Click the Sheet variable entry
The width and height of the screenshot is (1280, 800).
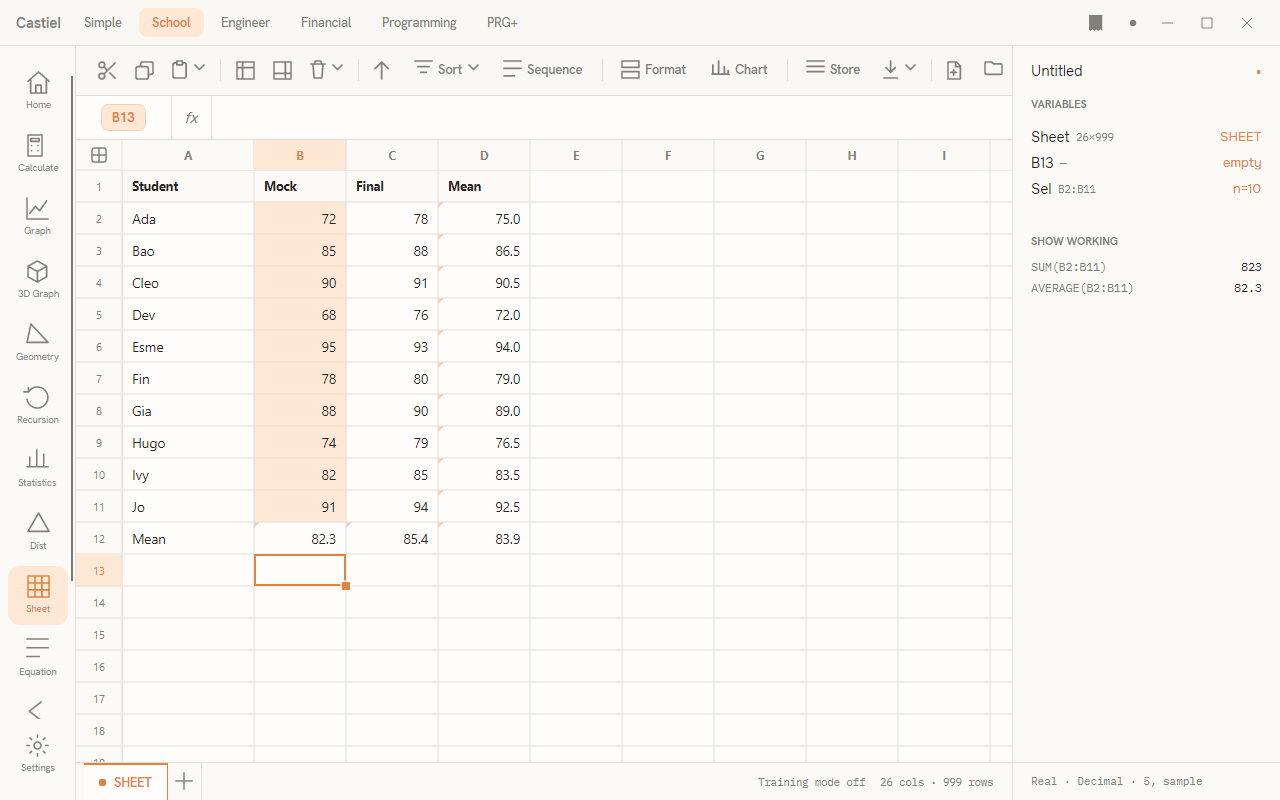(x=1146, y=137)
